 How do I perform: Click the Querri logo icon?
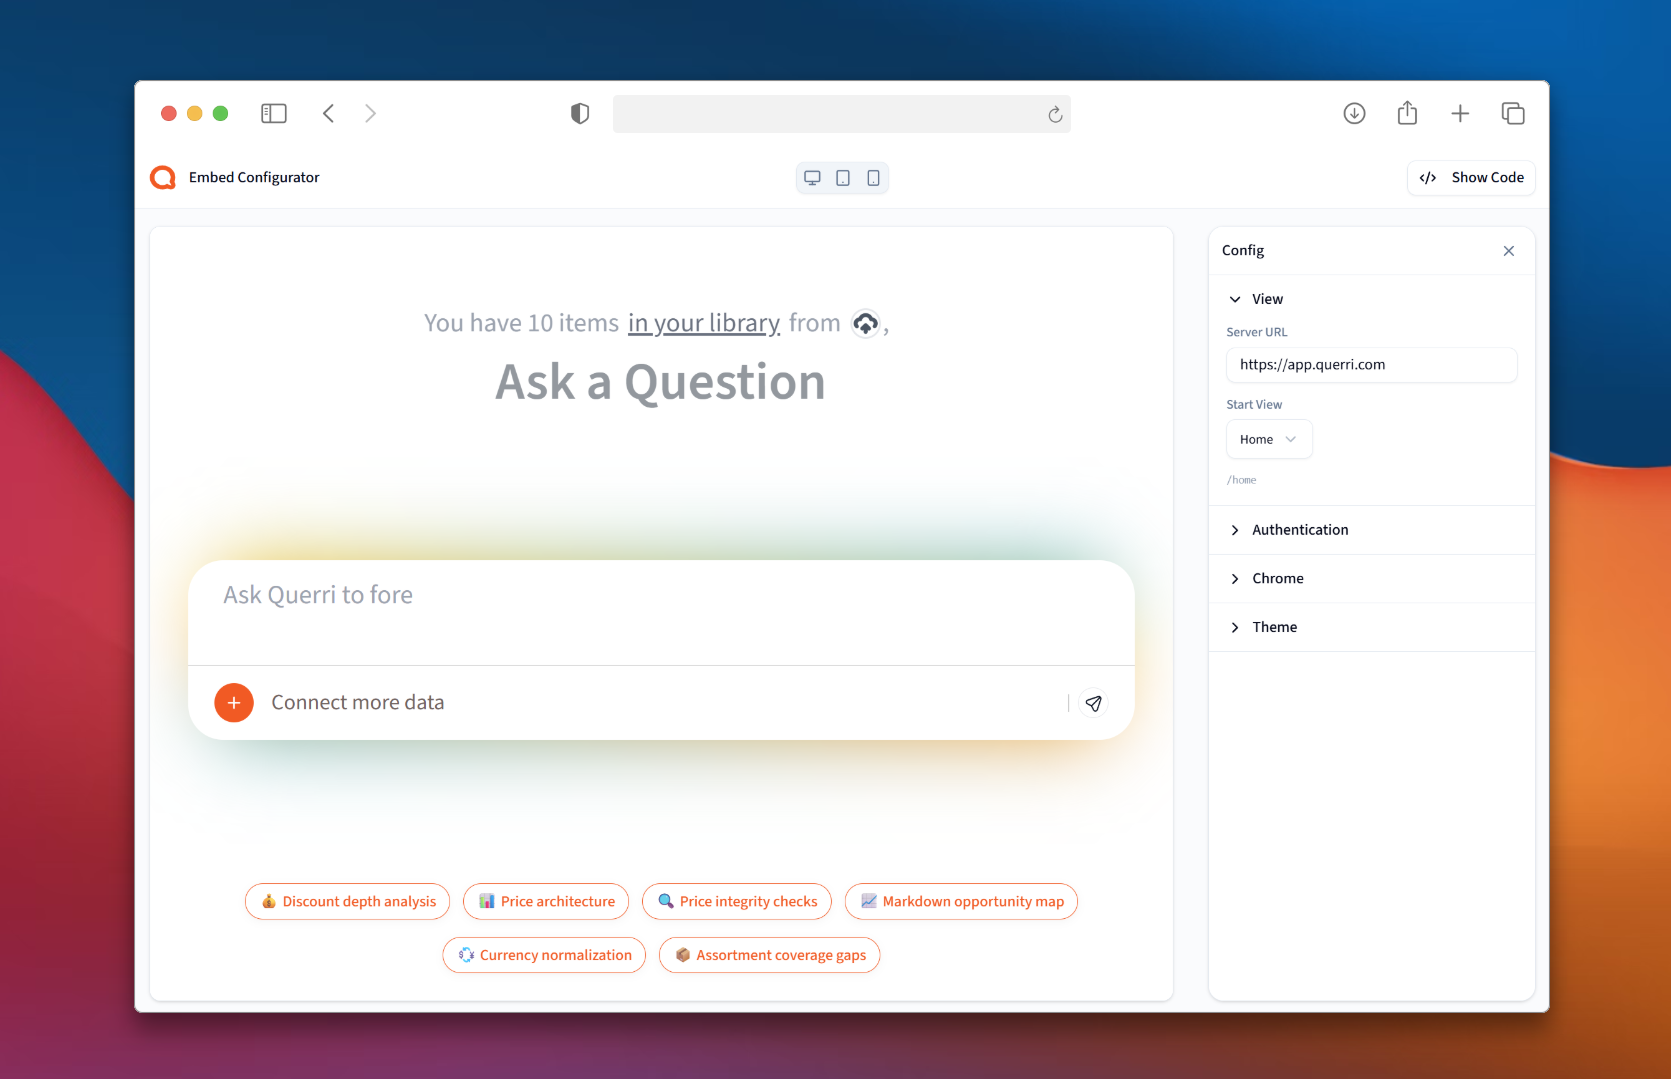point(163,178)
